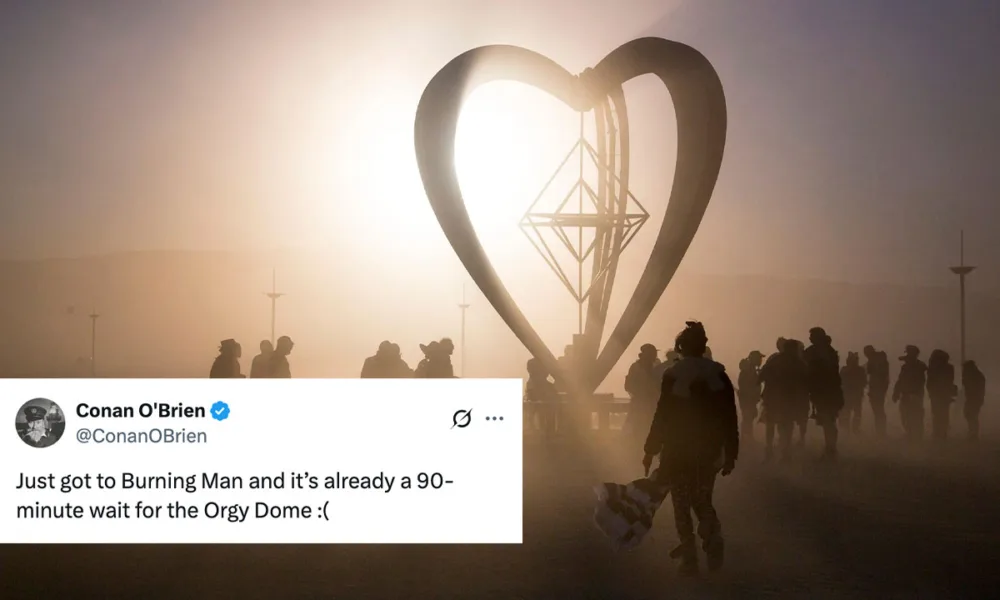Open the @ConanOBrien handle link

142,436
